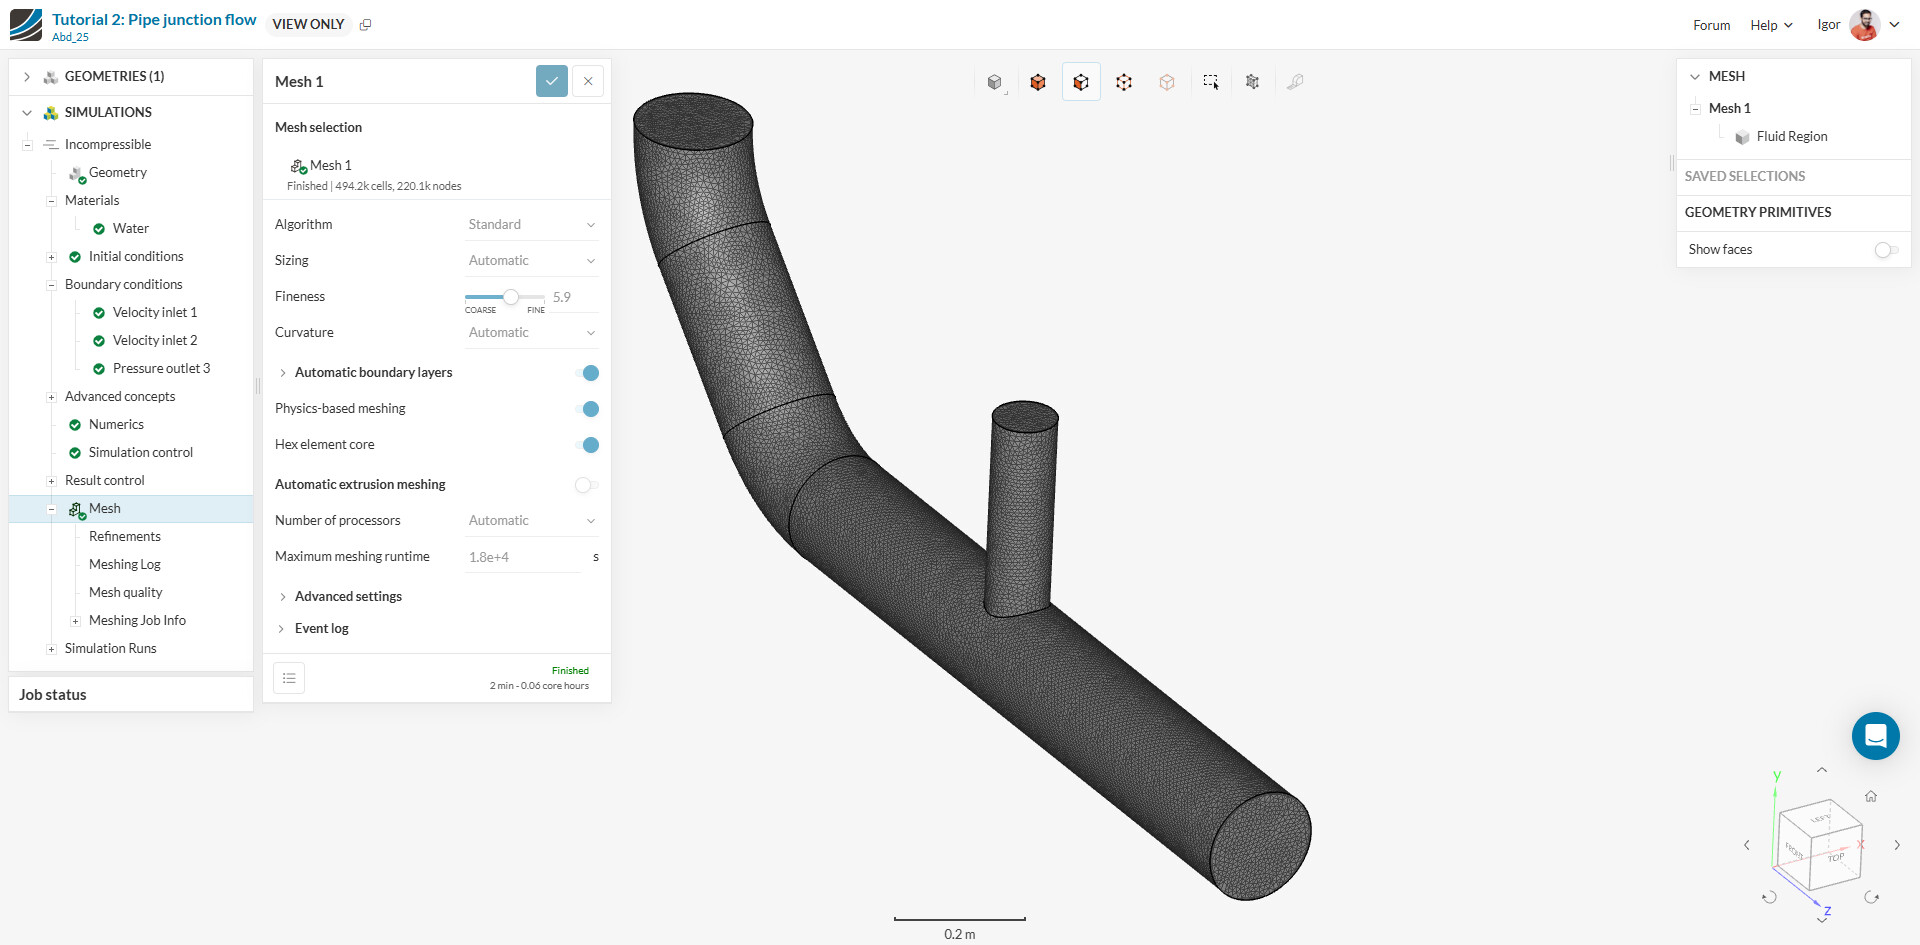
Task: Open the Meshing Log
Action: point(125,565)
